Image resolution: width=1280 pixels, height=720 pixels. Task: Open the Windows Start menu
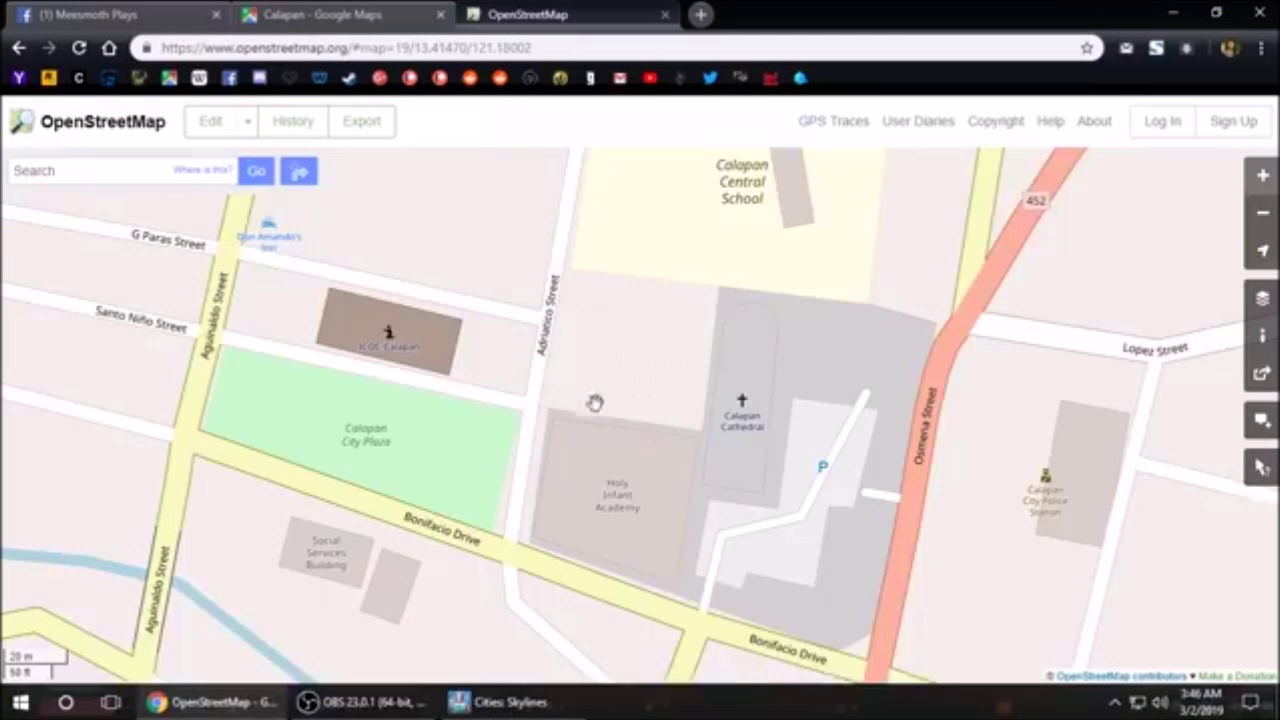20,702
